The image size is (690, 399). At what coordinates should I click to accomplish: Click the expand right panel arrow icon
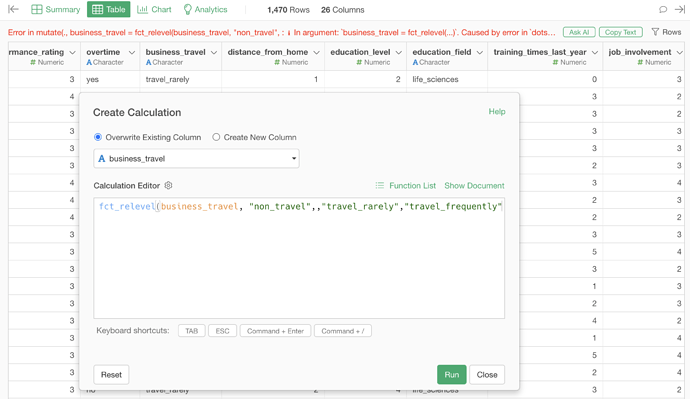tap(680, 9)
